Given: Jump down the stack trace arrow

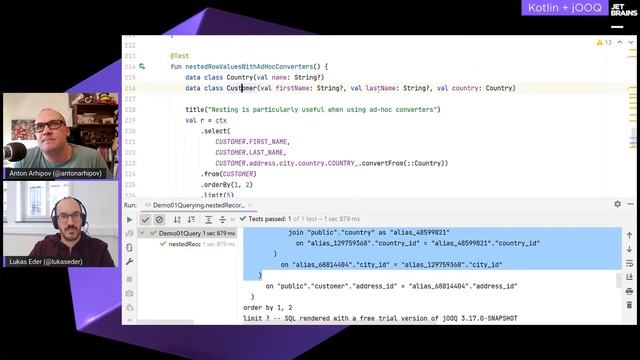Looking at the screenshot, I should [x=629, y=249].
